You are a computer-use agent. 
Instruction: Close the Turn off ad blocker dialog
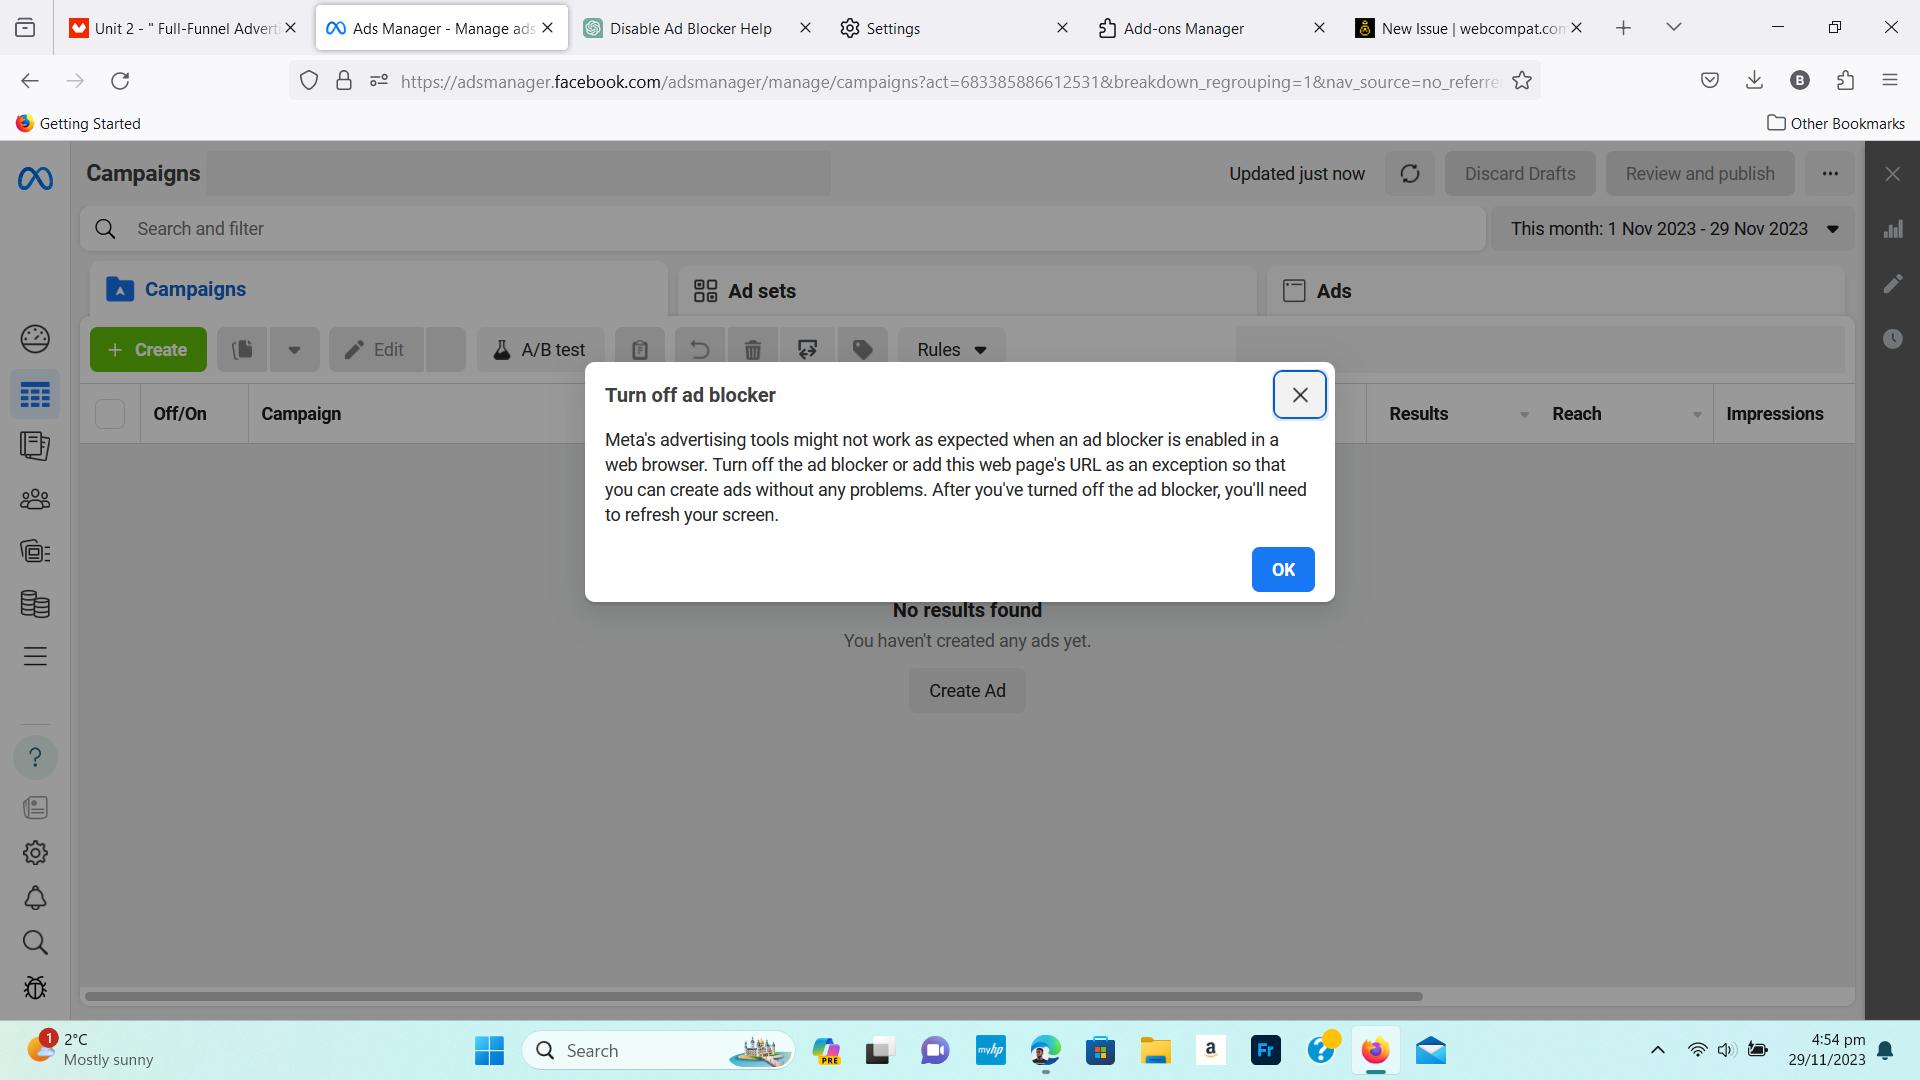[1299, 395]
